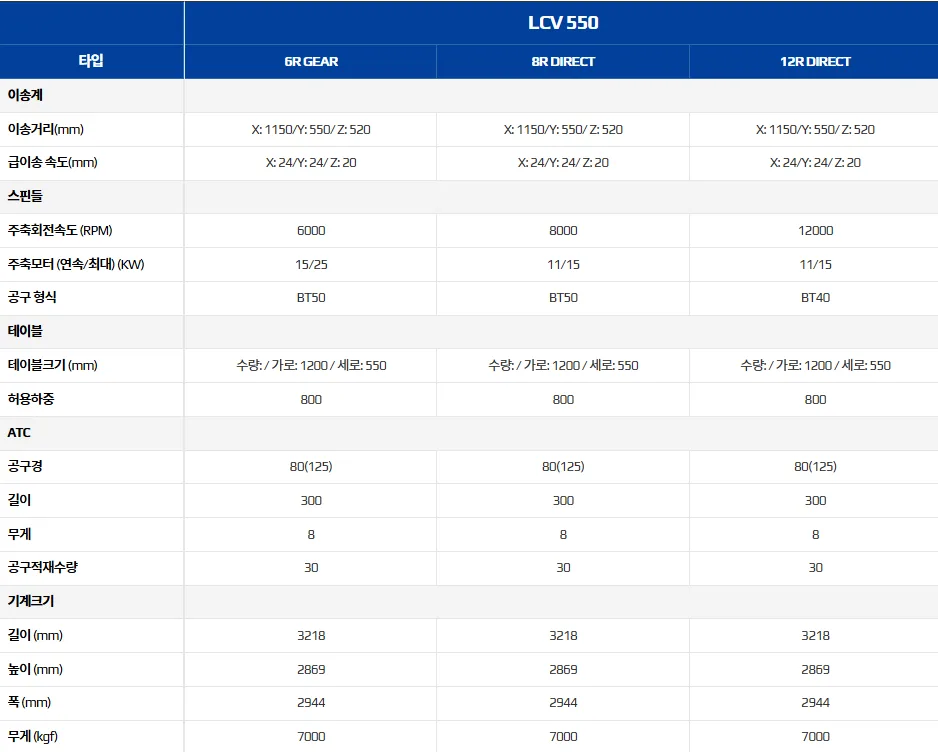Click the 7000 weight value under 12R DIRECT
This screenshot has width=938, height=752.
815,736
